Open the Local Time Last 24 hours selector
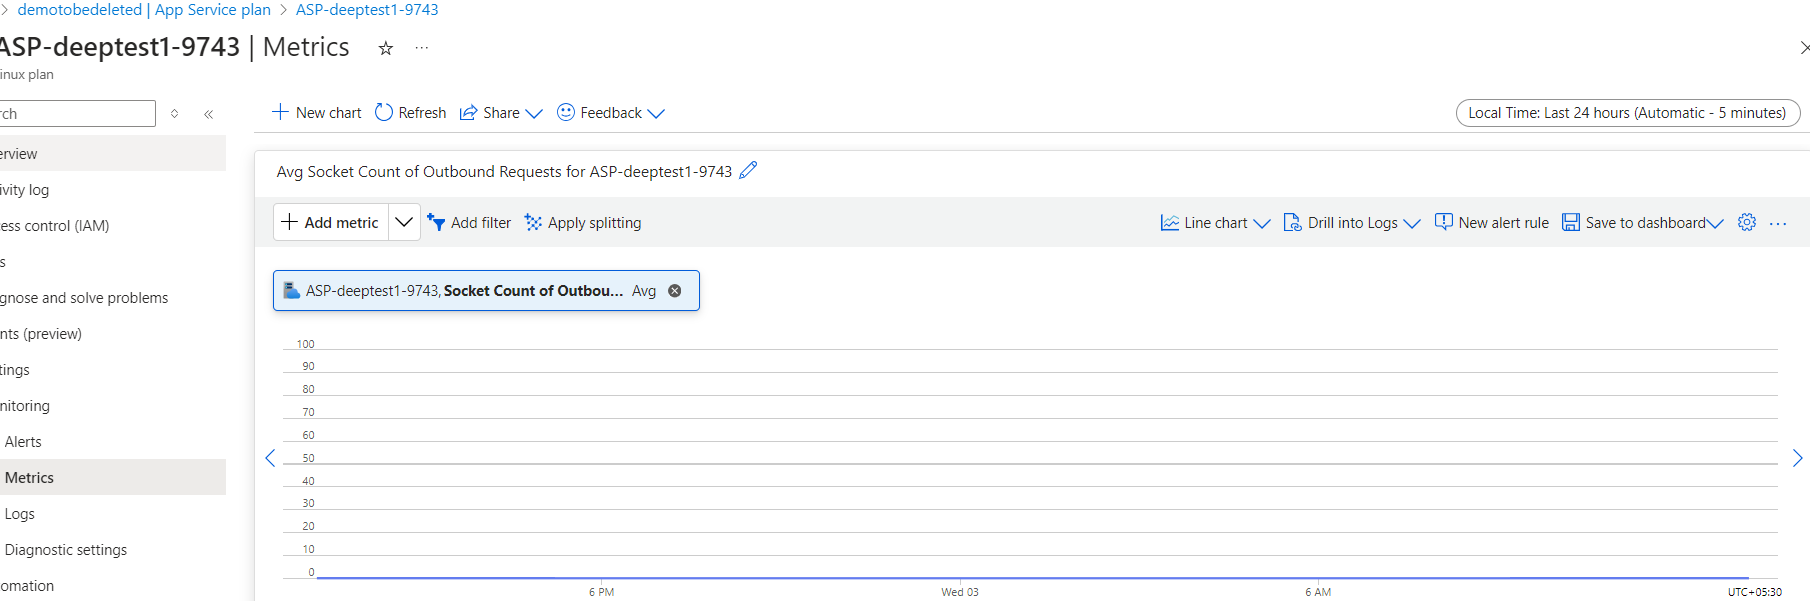This screenshot has width=1810, height=601. point(1627,112)
